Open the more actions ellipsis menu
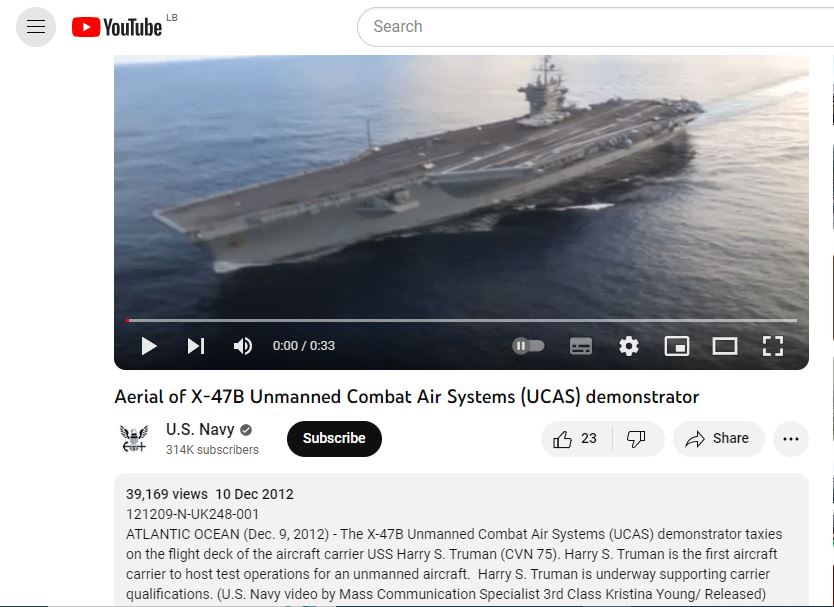The image size is (834, 607). (791, 439)
